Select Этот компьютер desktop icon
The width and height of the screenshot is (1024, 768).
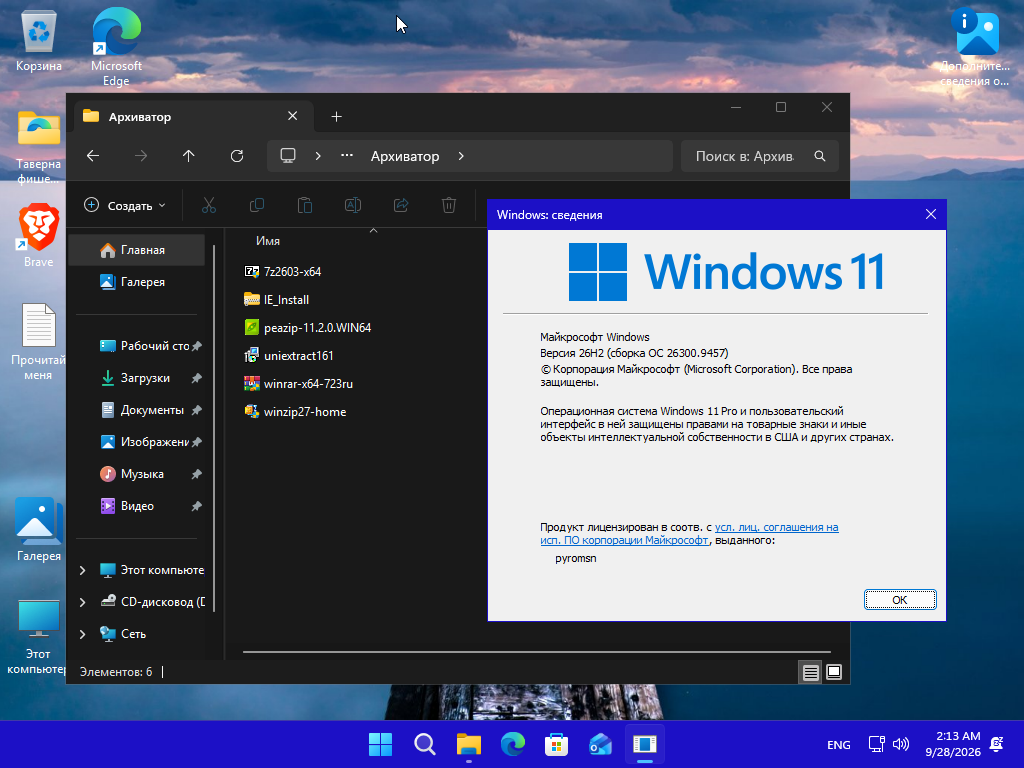[x=39, y=637]
